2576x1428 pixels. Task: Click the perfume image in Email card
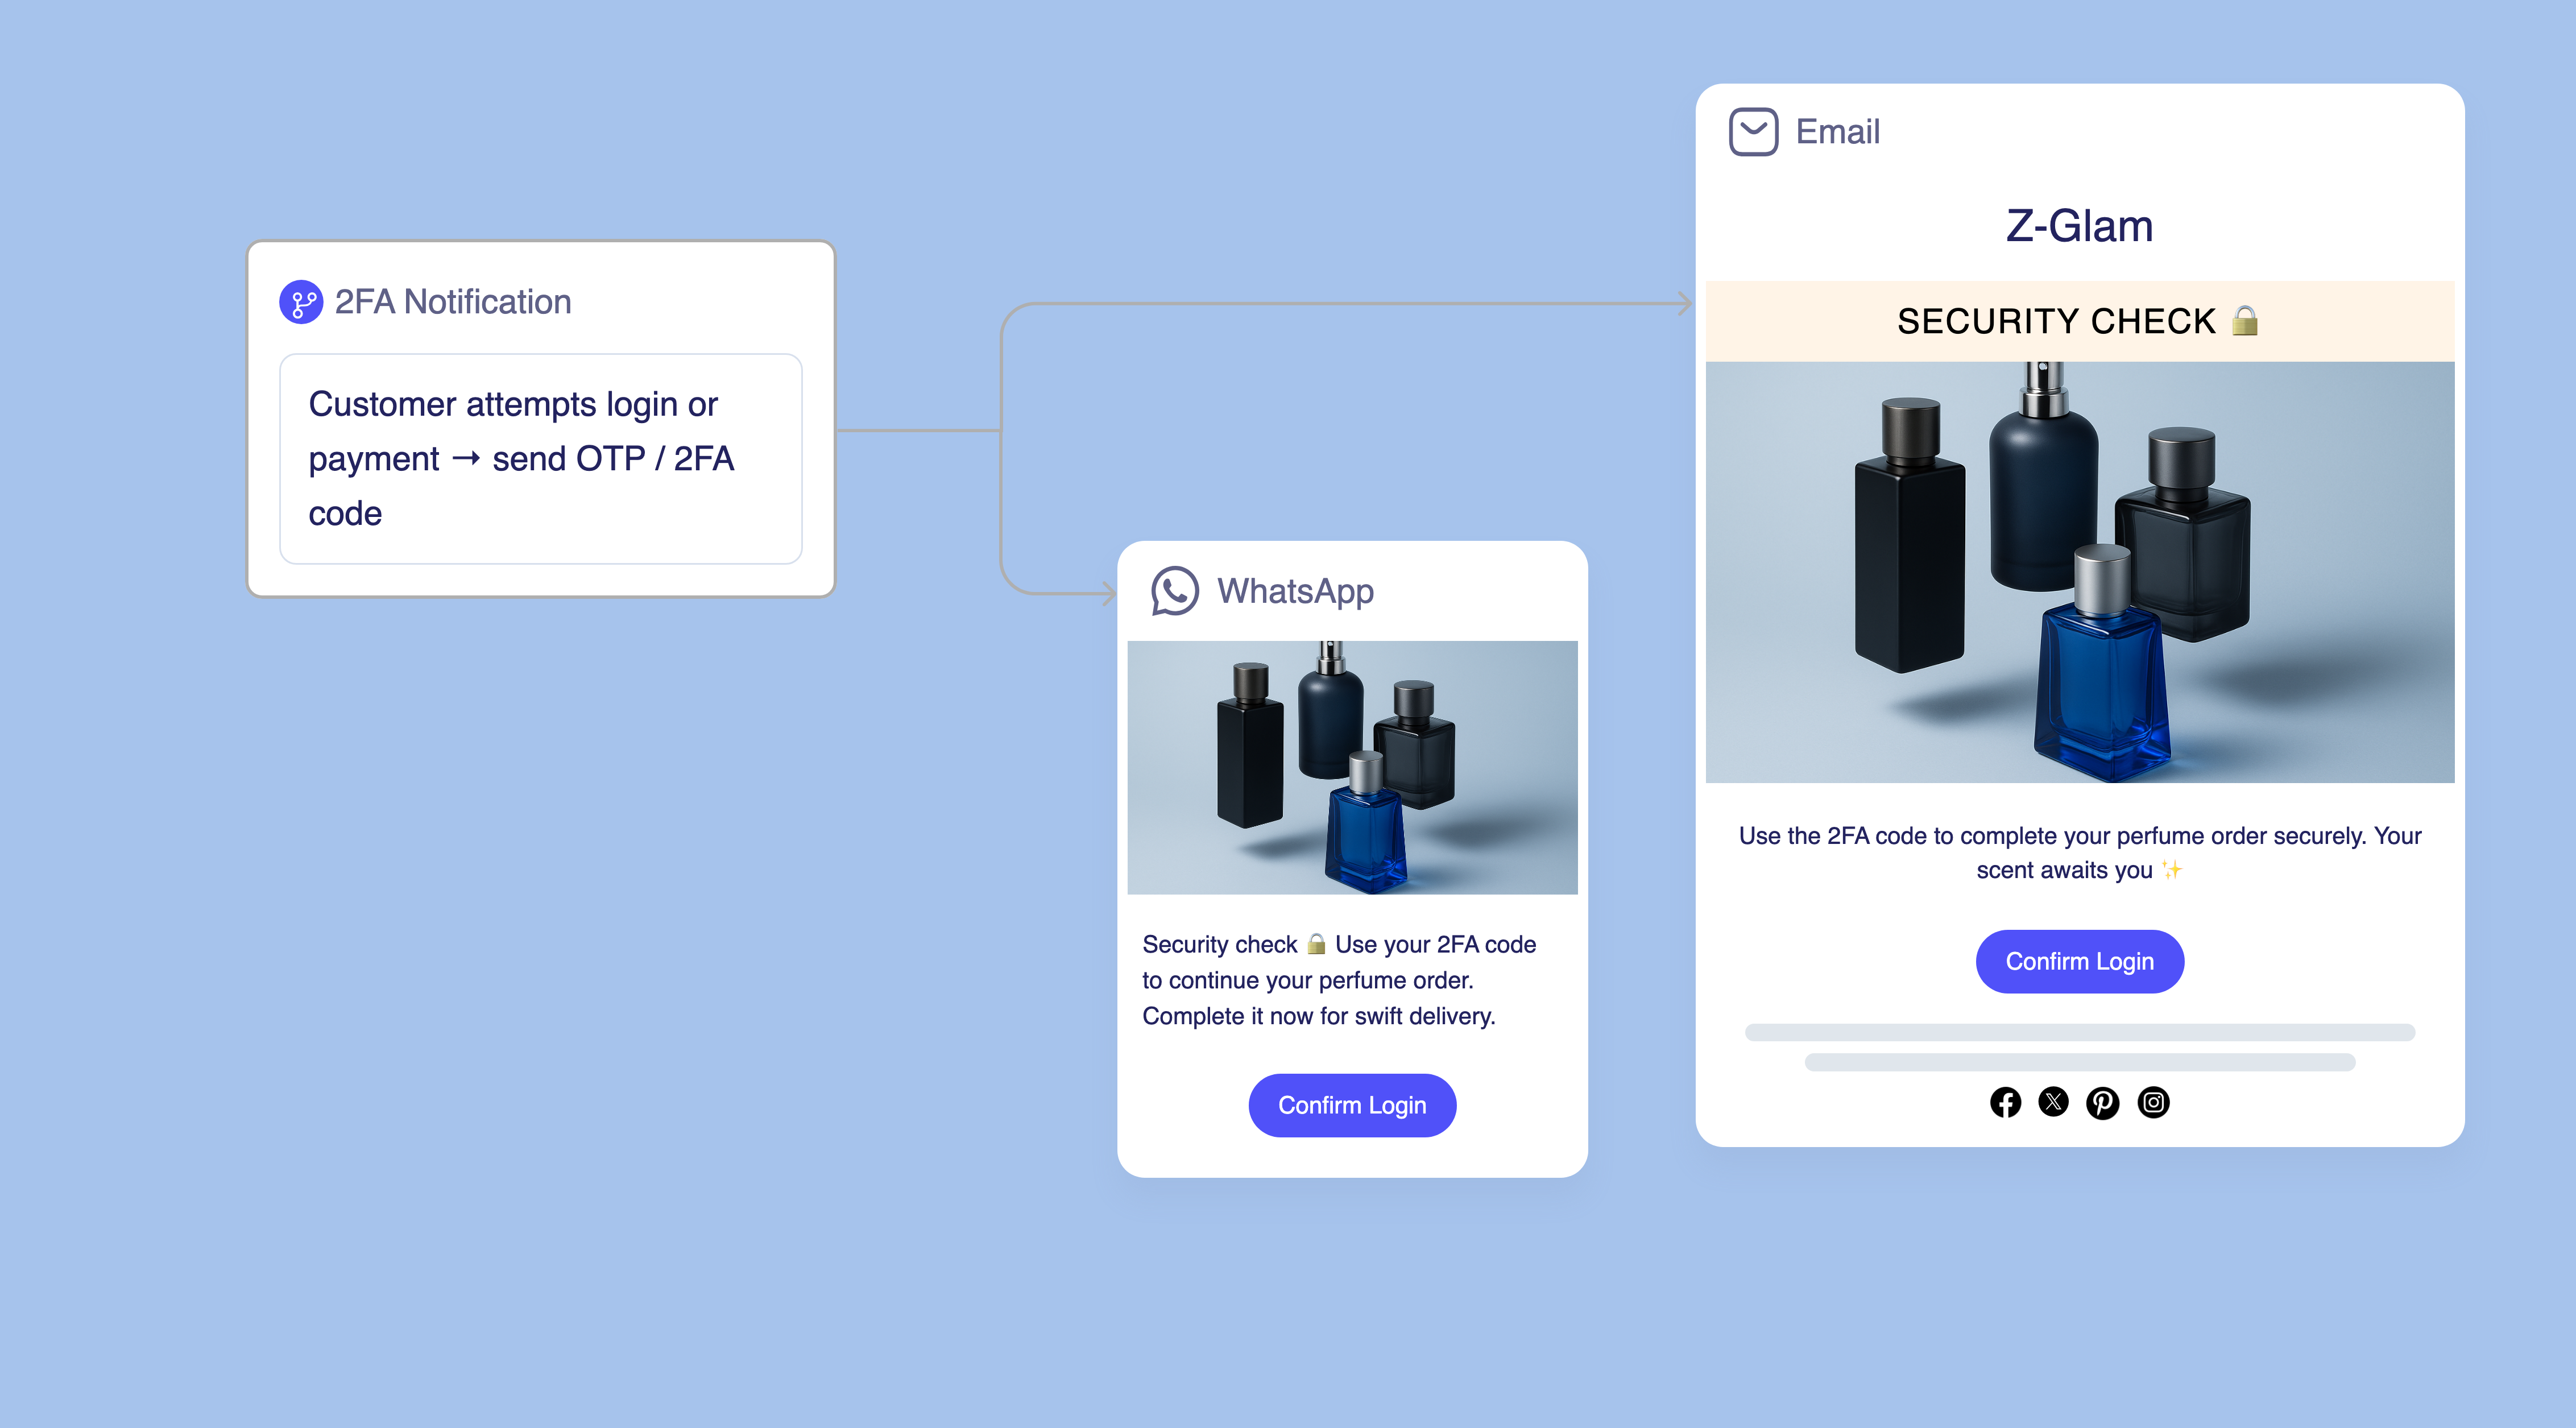(2080, 572)
